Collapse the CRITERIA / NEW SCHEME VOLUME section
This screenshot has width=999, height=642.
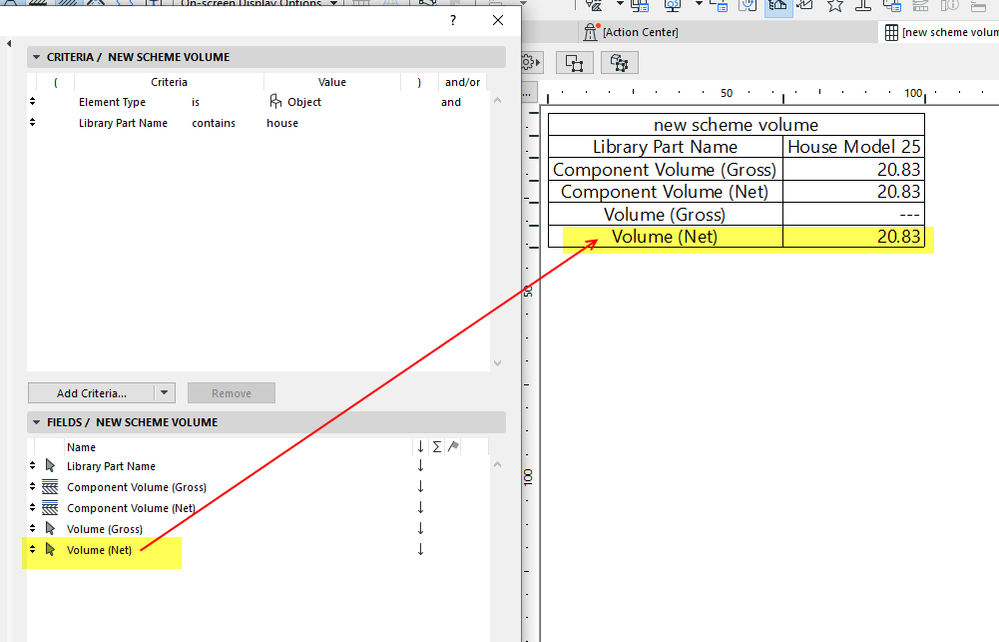tap(36, 57)
